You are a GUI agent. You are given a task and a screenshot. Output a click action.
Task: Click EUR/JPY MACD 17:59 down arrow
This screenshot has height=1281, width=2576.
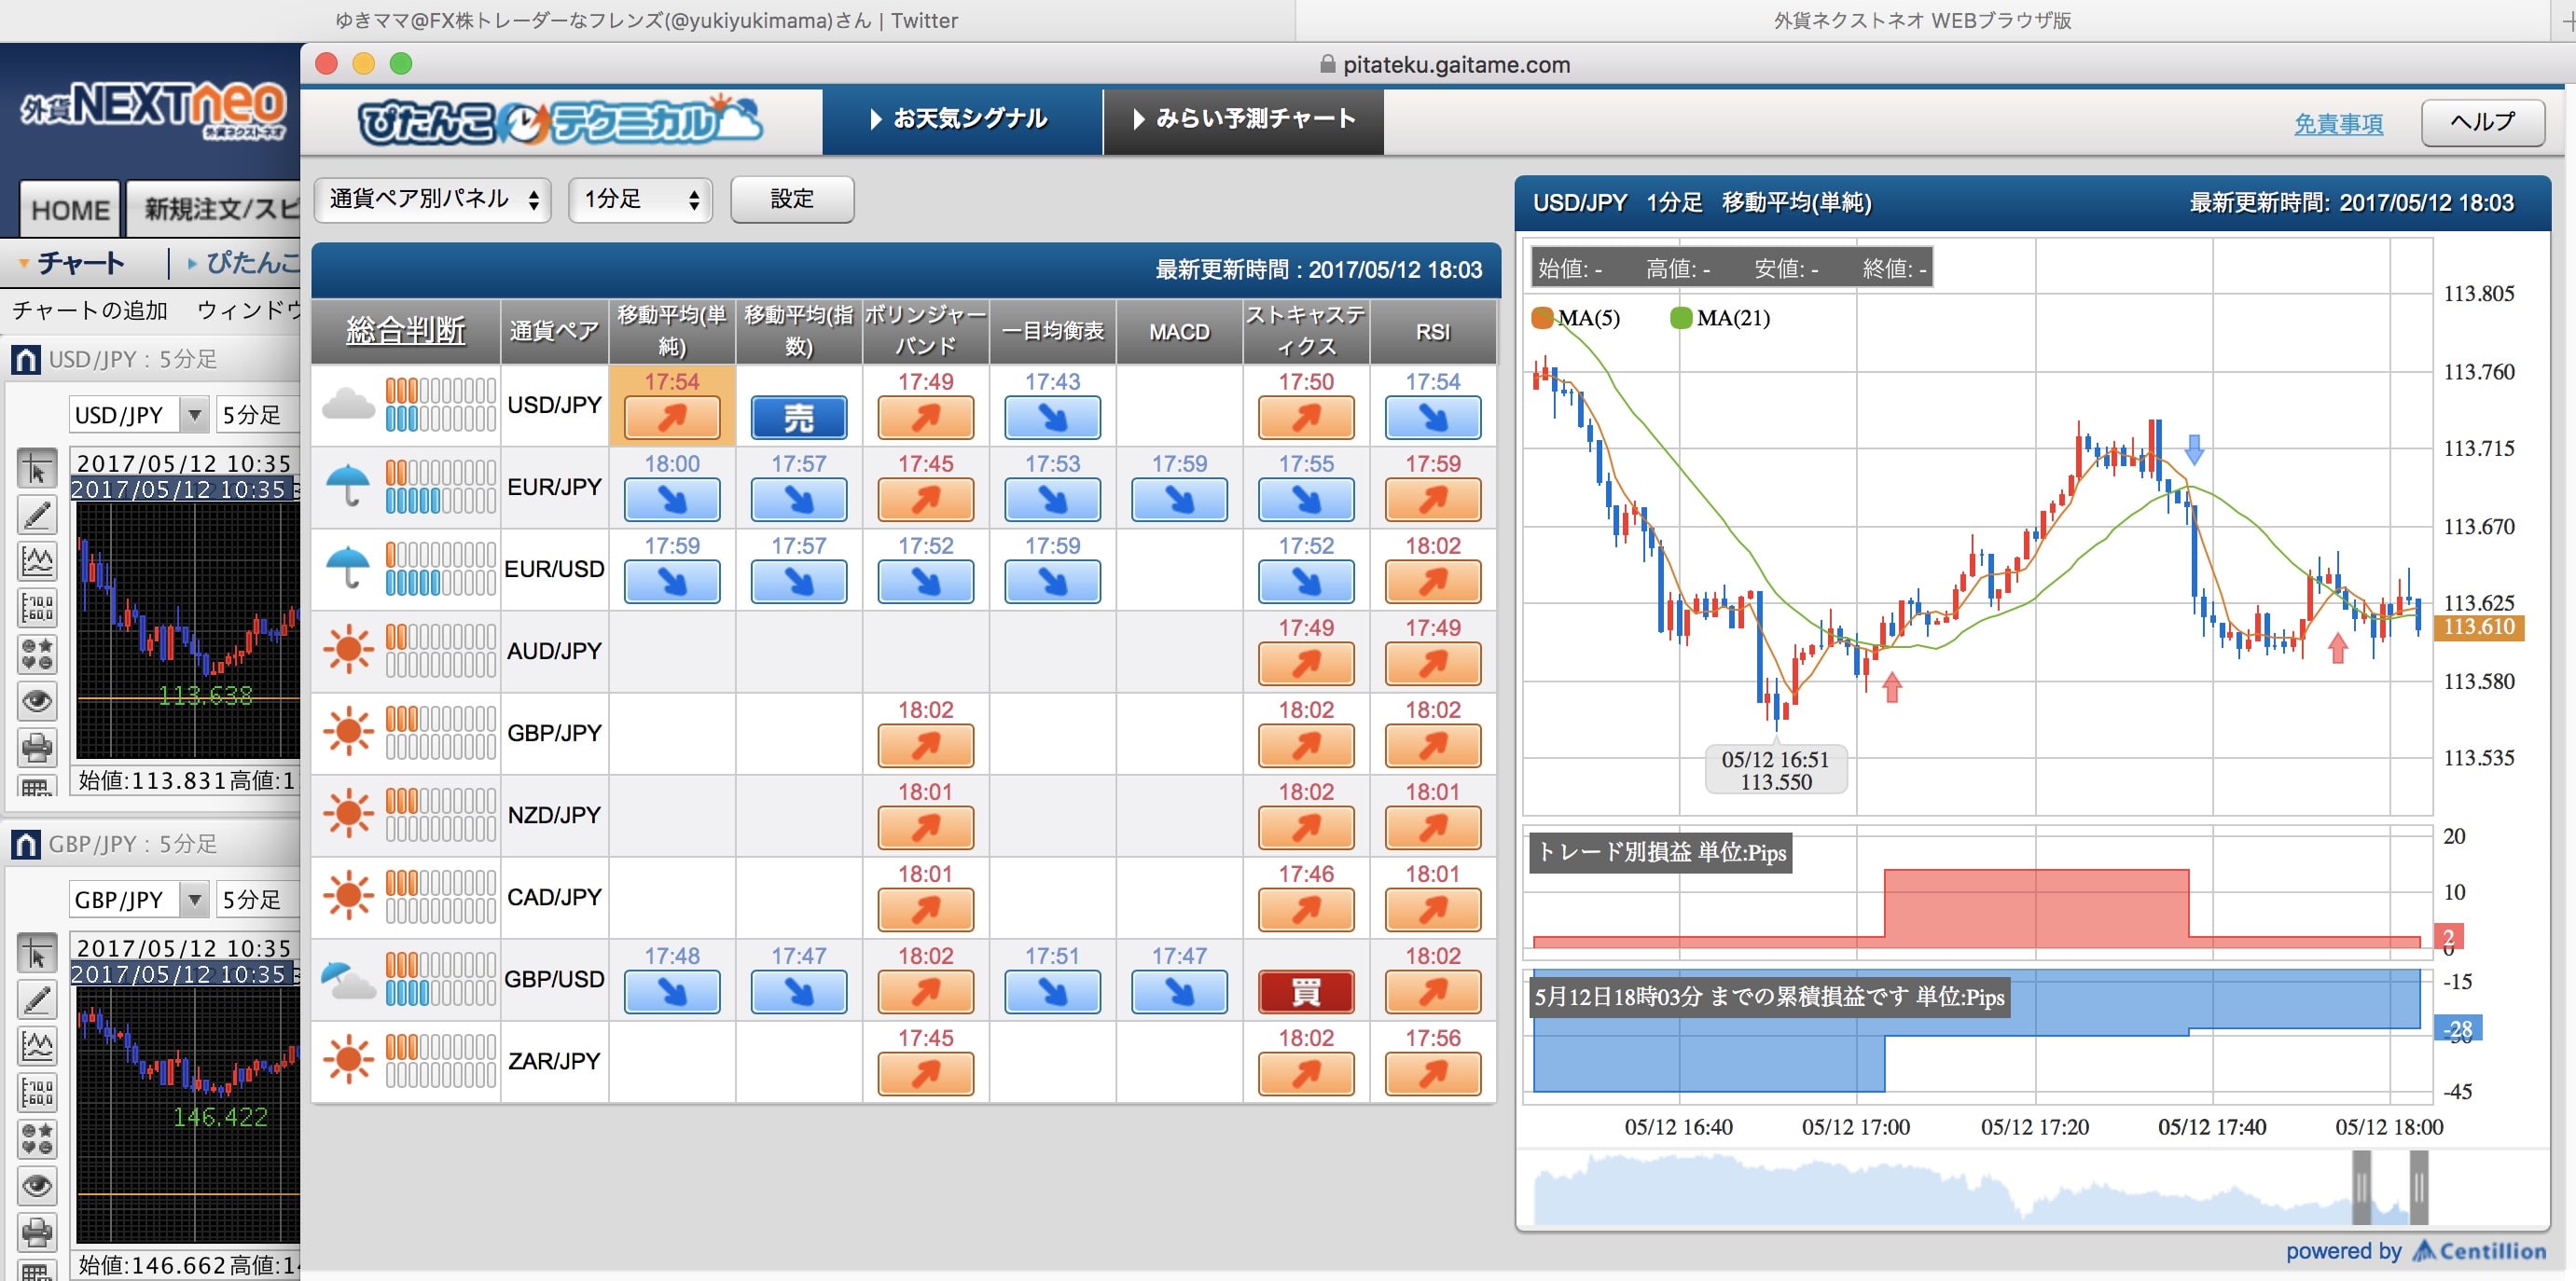[1180, 499]
